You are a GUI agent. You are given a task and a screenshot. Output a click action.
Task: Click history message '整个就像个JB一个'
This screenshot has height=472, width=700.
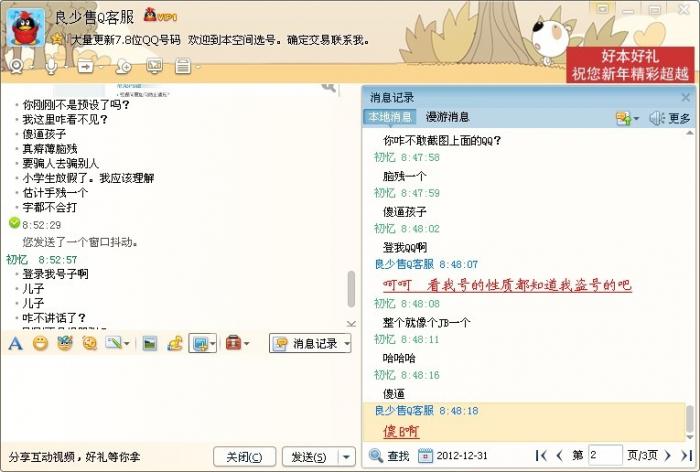(426, 322)
